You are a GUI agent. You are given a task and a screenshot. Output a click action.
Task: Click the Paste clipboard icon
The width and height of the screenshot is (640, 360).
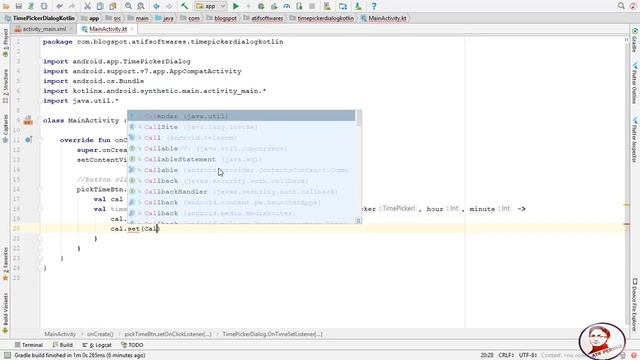coord(113,6)
